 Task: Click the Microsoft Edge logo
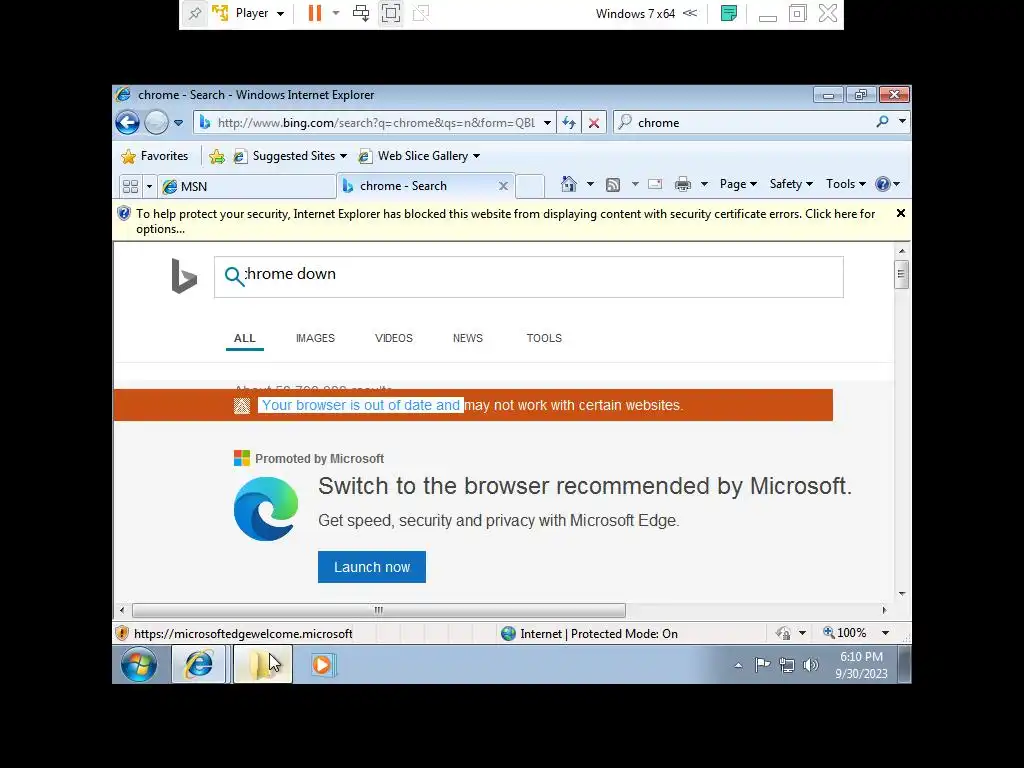click(266, 509)
